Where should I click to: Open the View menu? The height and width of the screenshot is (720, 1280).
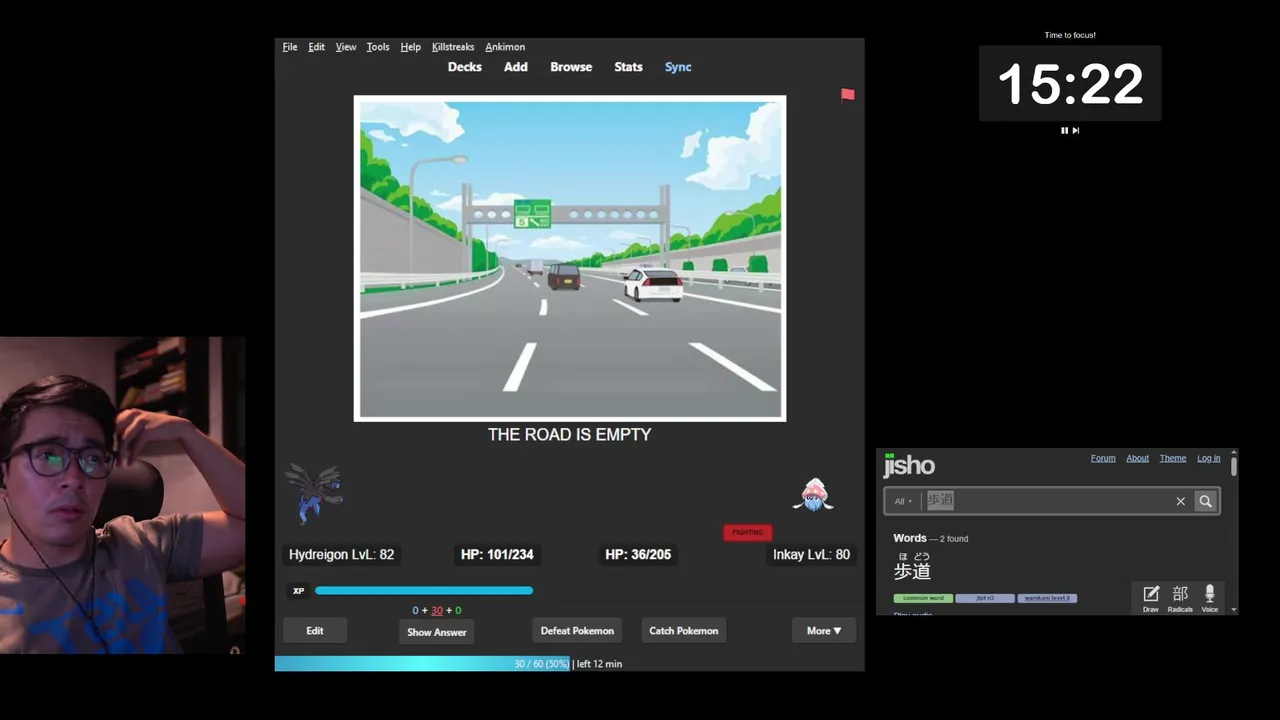[x=346, y=47]
